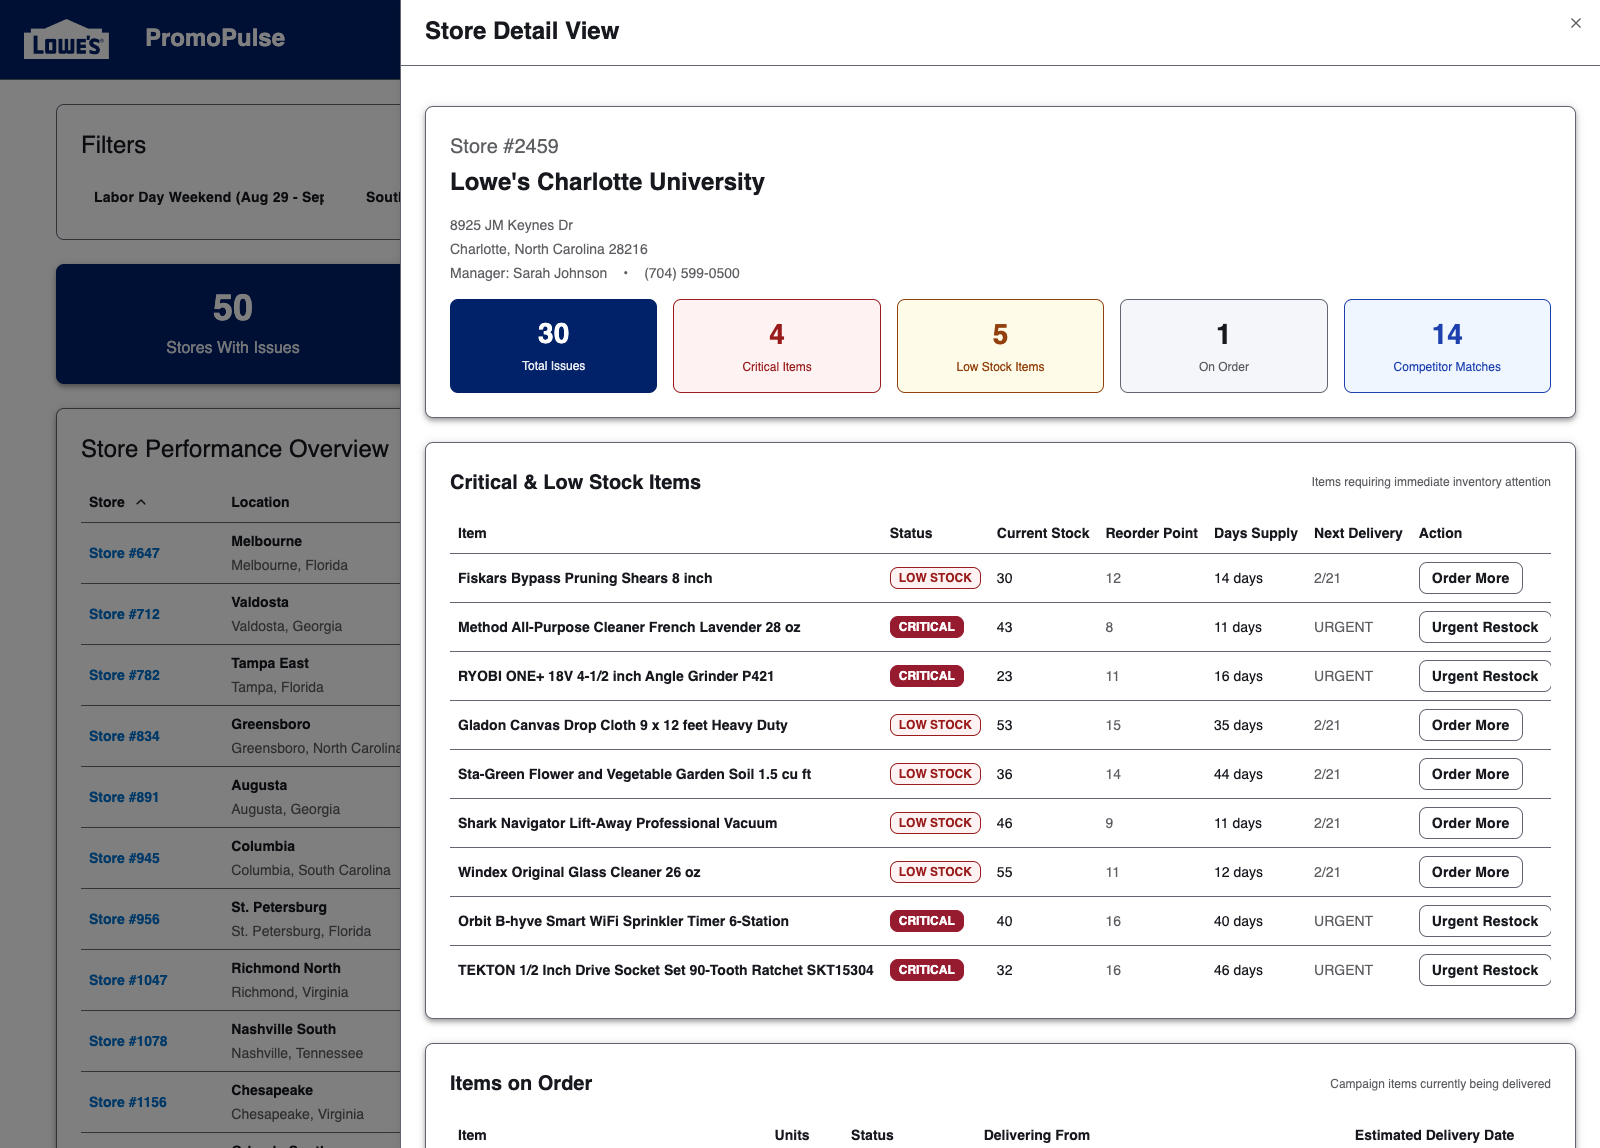Click the LOW STOCK badge on Gladon Drop Cloth
1600x1148 pixels.
coord(934,724)
